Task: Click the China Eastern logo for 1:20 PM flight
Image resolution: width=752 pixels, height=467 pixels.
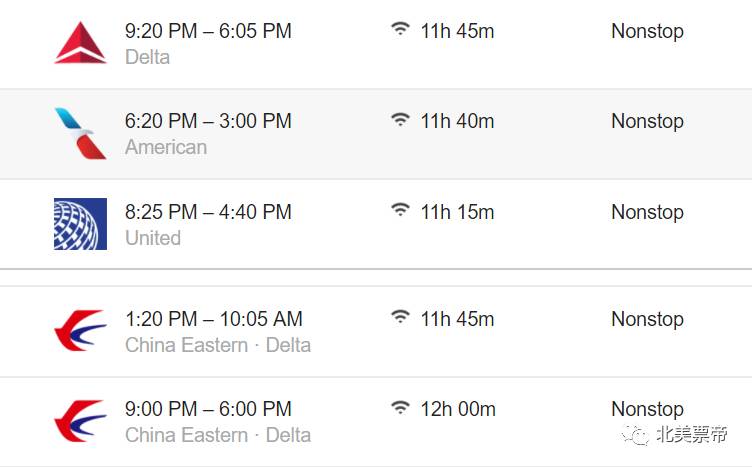Action: click(80, 330)
